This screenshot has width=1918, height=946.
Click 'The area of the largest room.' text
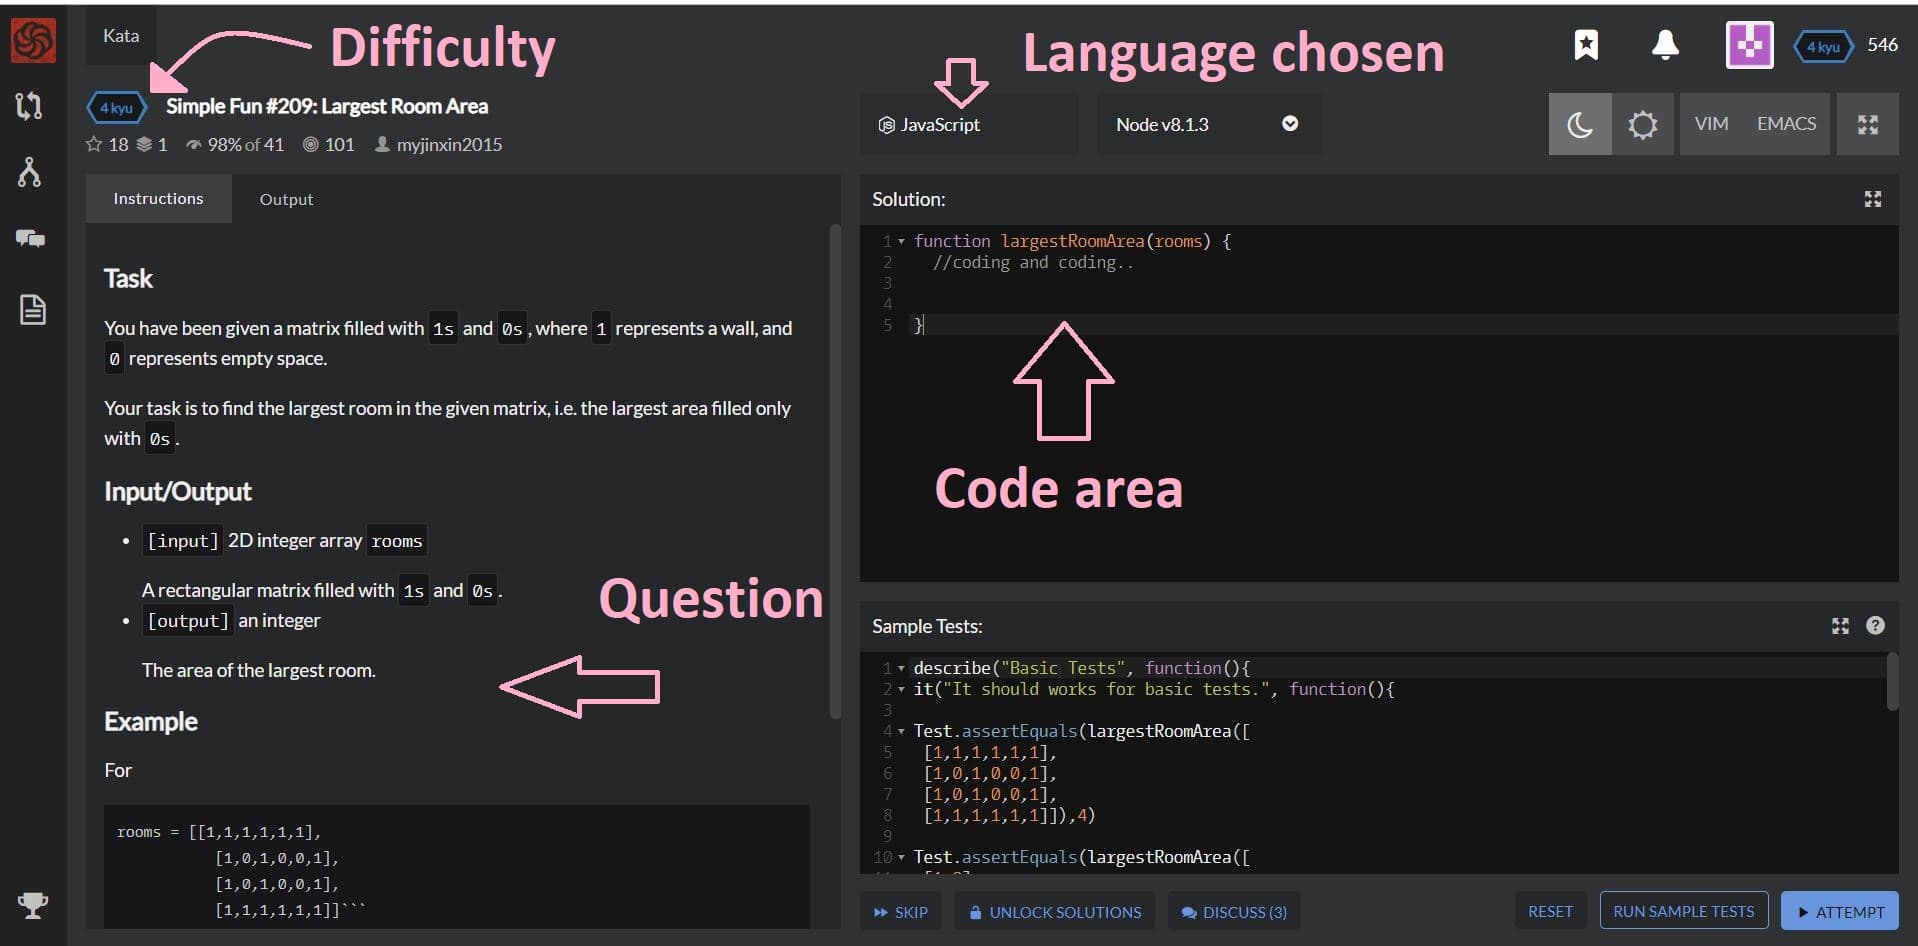[259, 670]
